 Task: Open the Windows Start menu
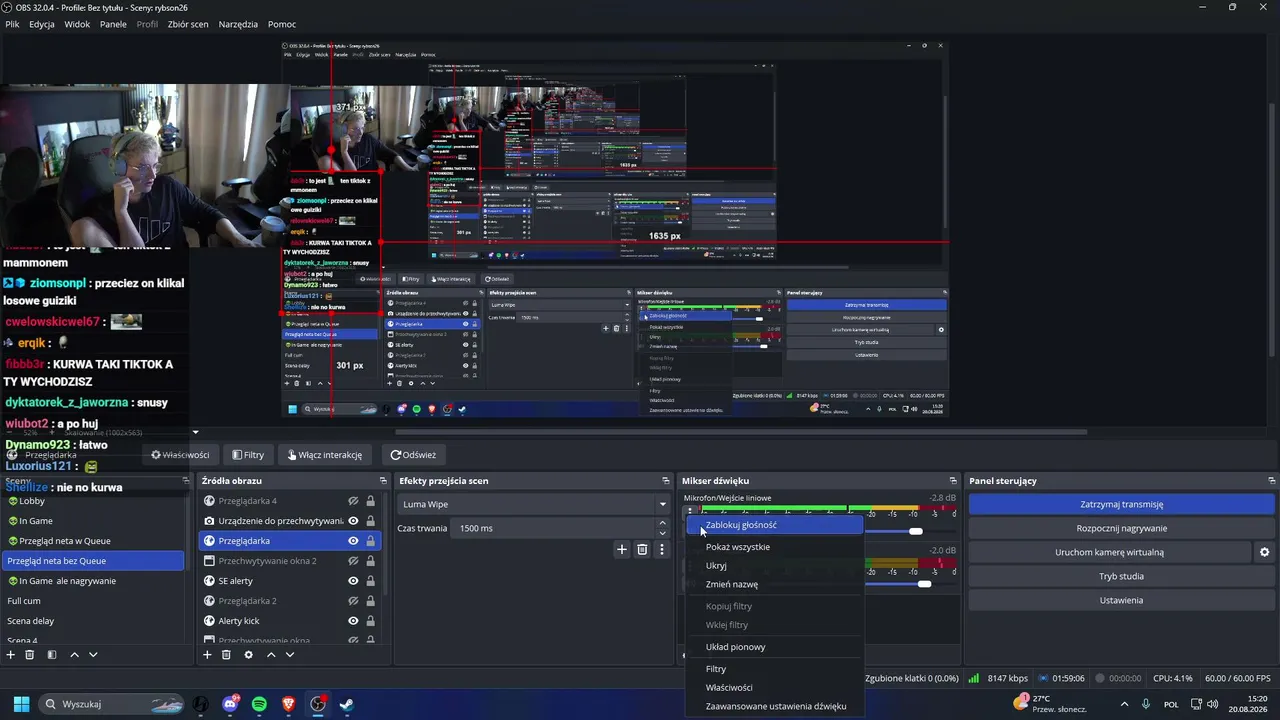point(21,704)
